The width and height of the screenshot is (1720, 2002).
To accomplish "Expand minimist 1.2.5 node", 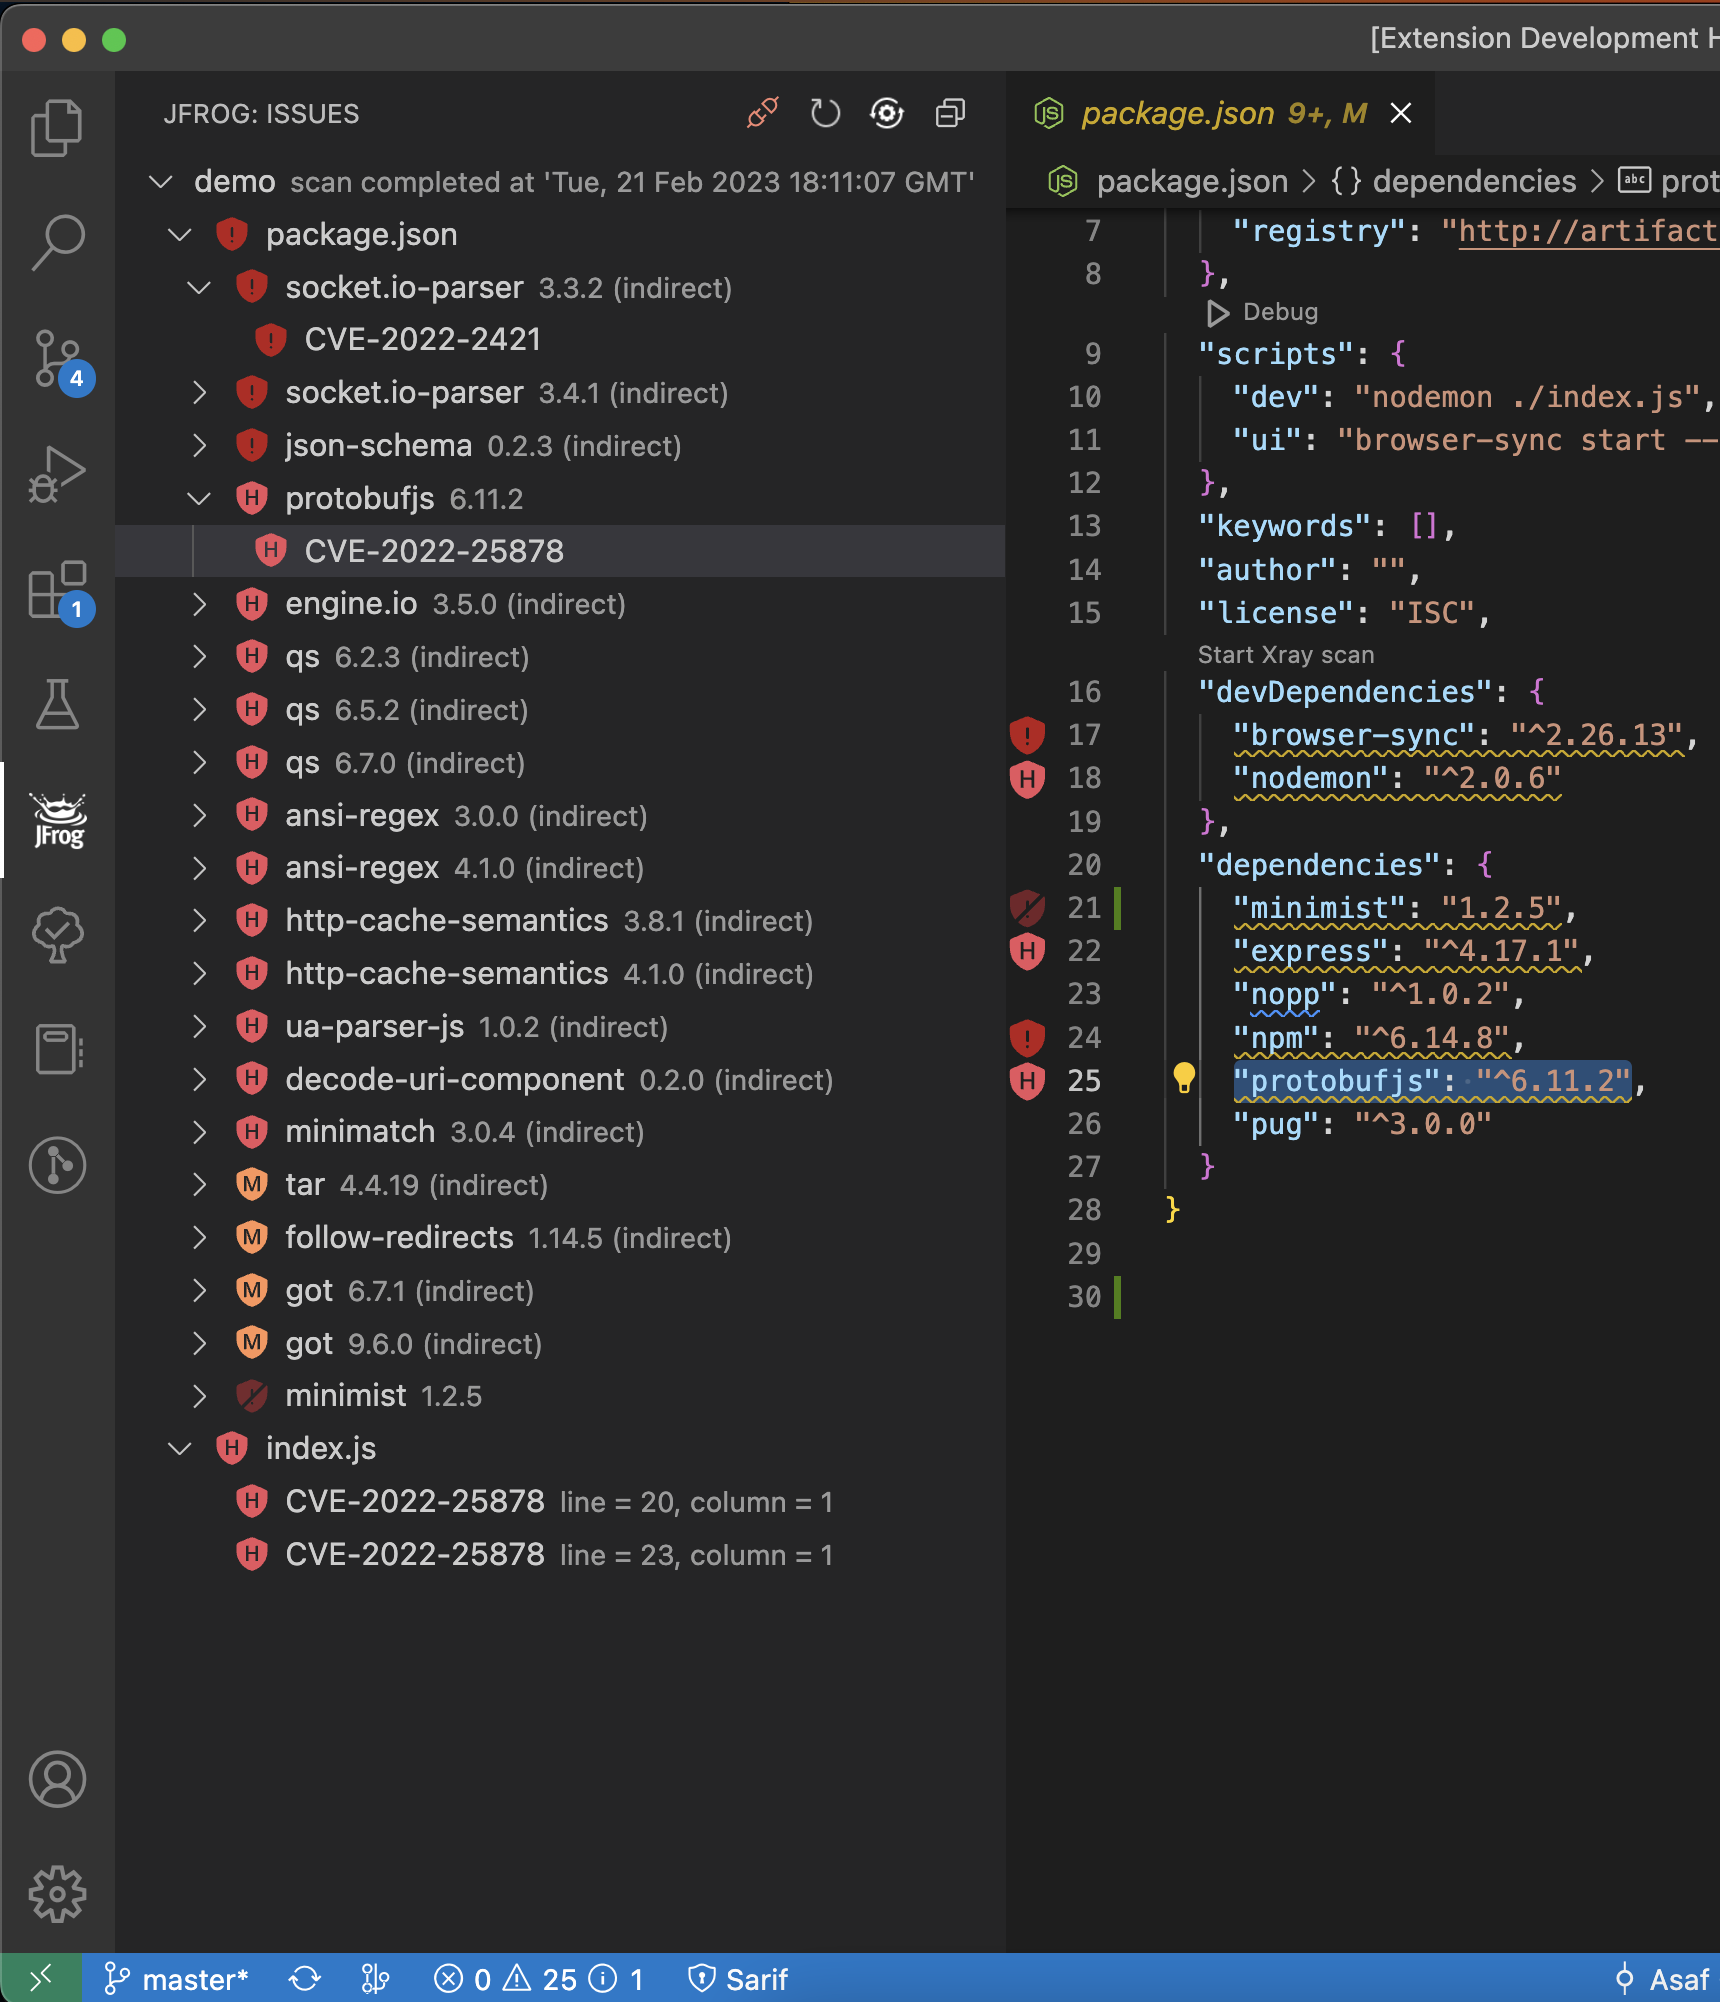I will click(200, 1396).
